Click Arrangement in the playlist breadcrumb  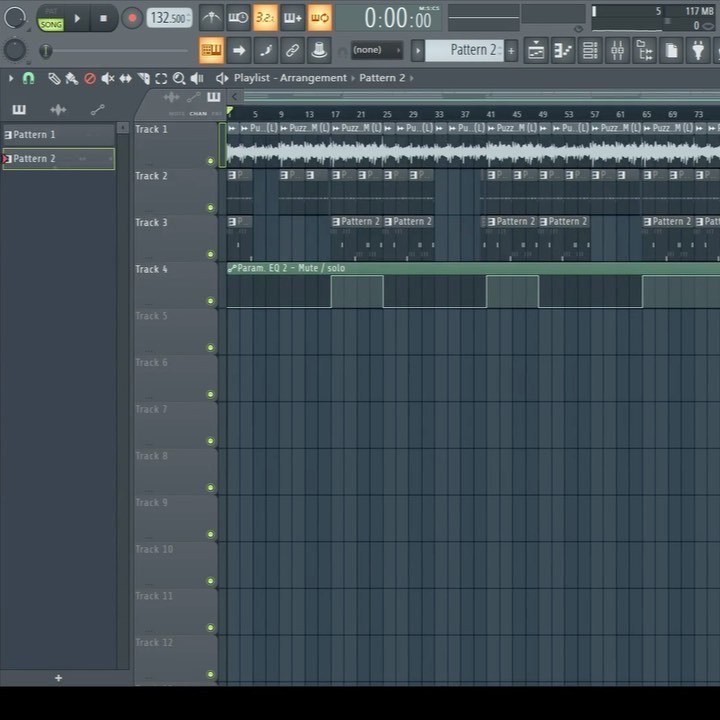[313, 78]
